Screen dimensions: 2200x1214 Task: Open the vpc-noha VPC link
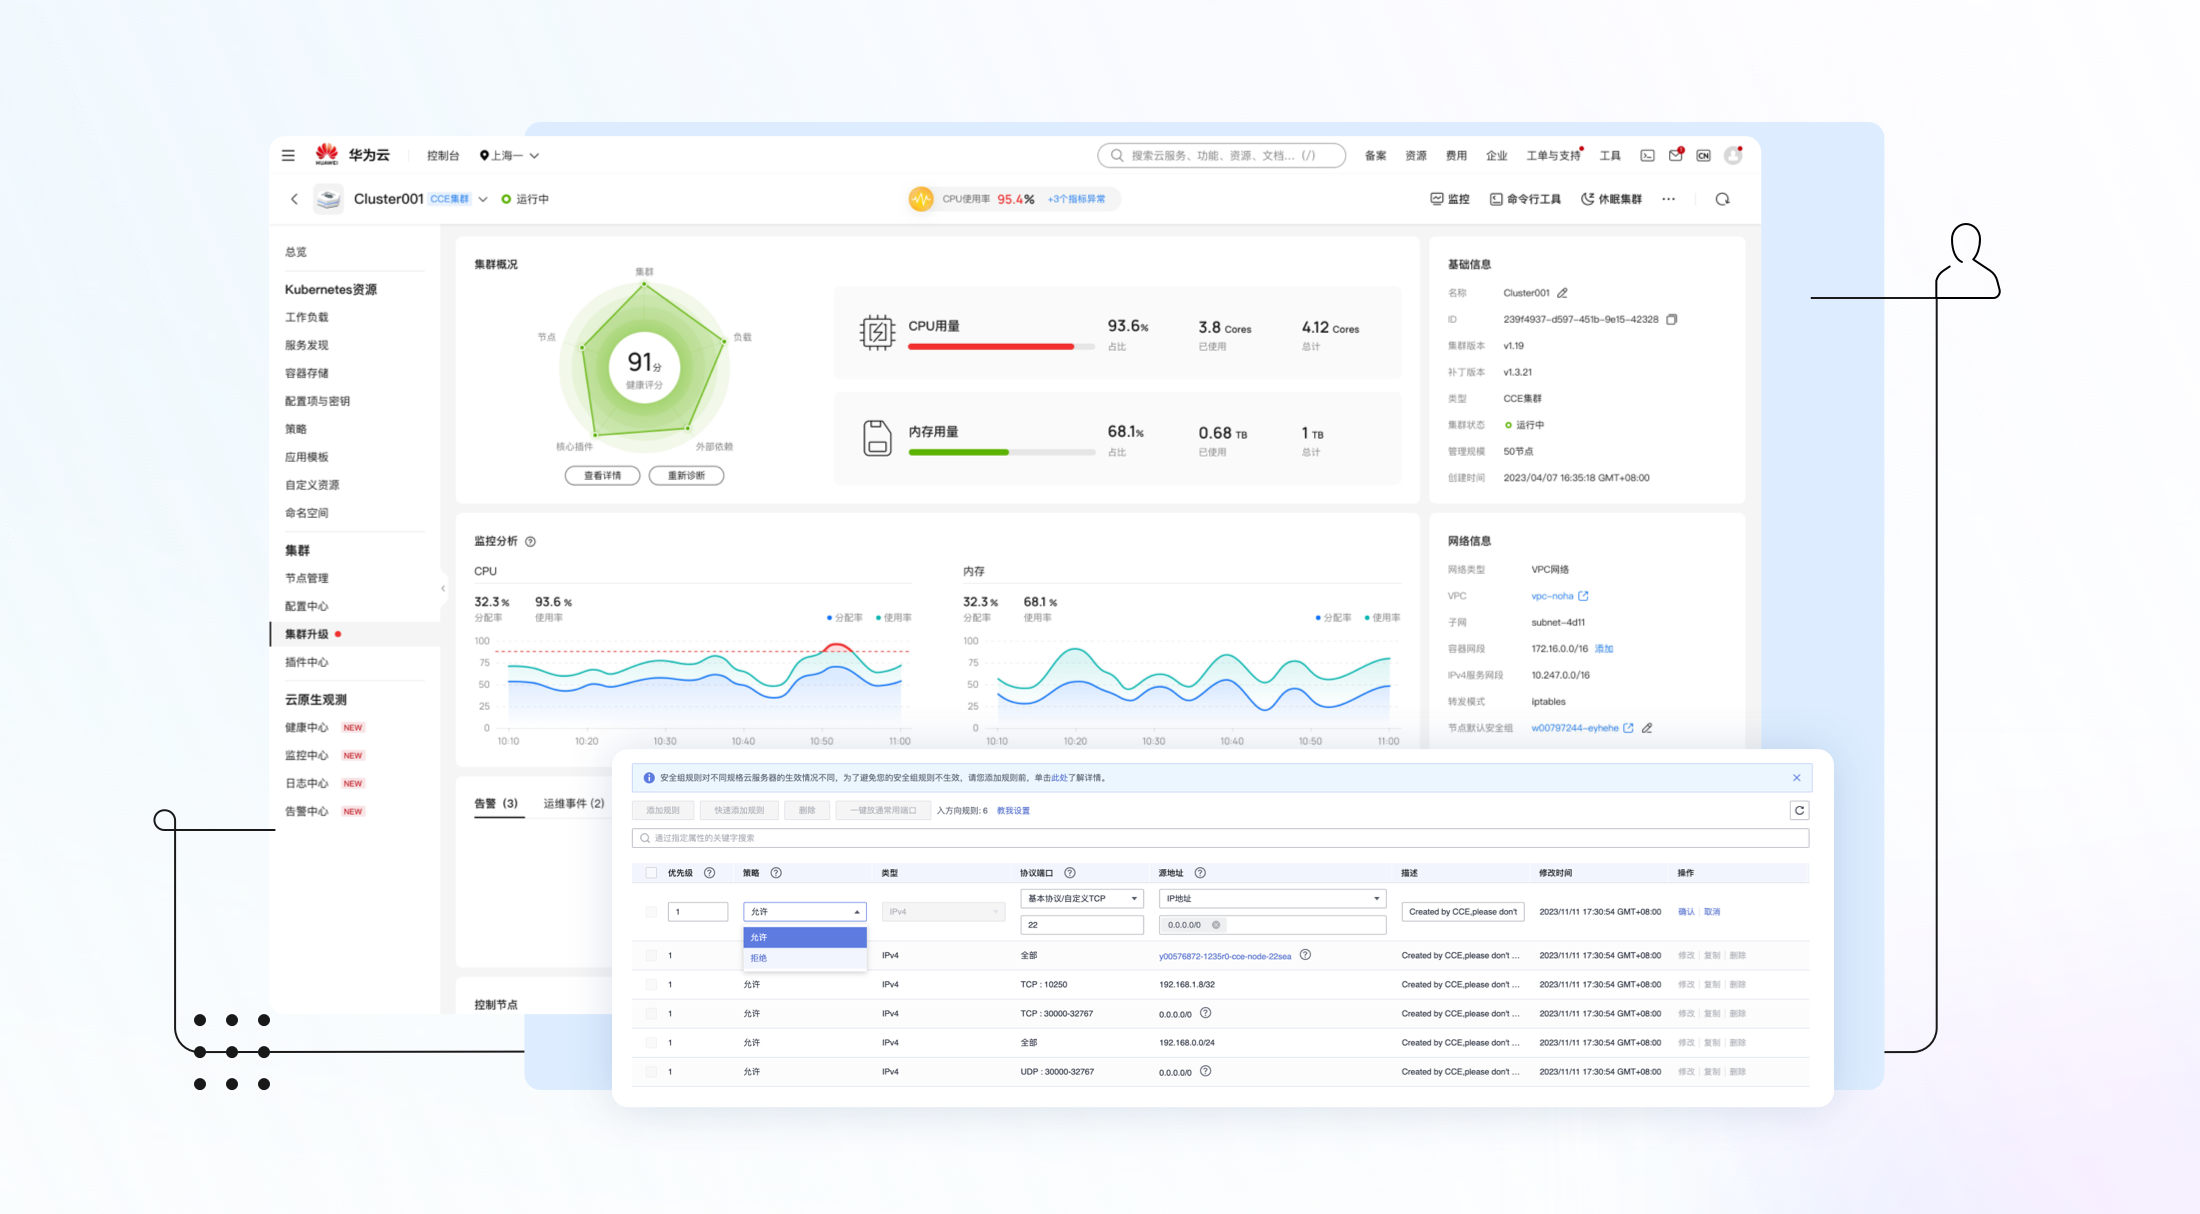[1552, 596]
